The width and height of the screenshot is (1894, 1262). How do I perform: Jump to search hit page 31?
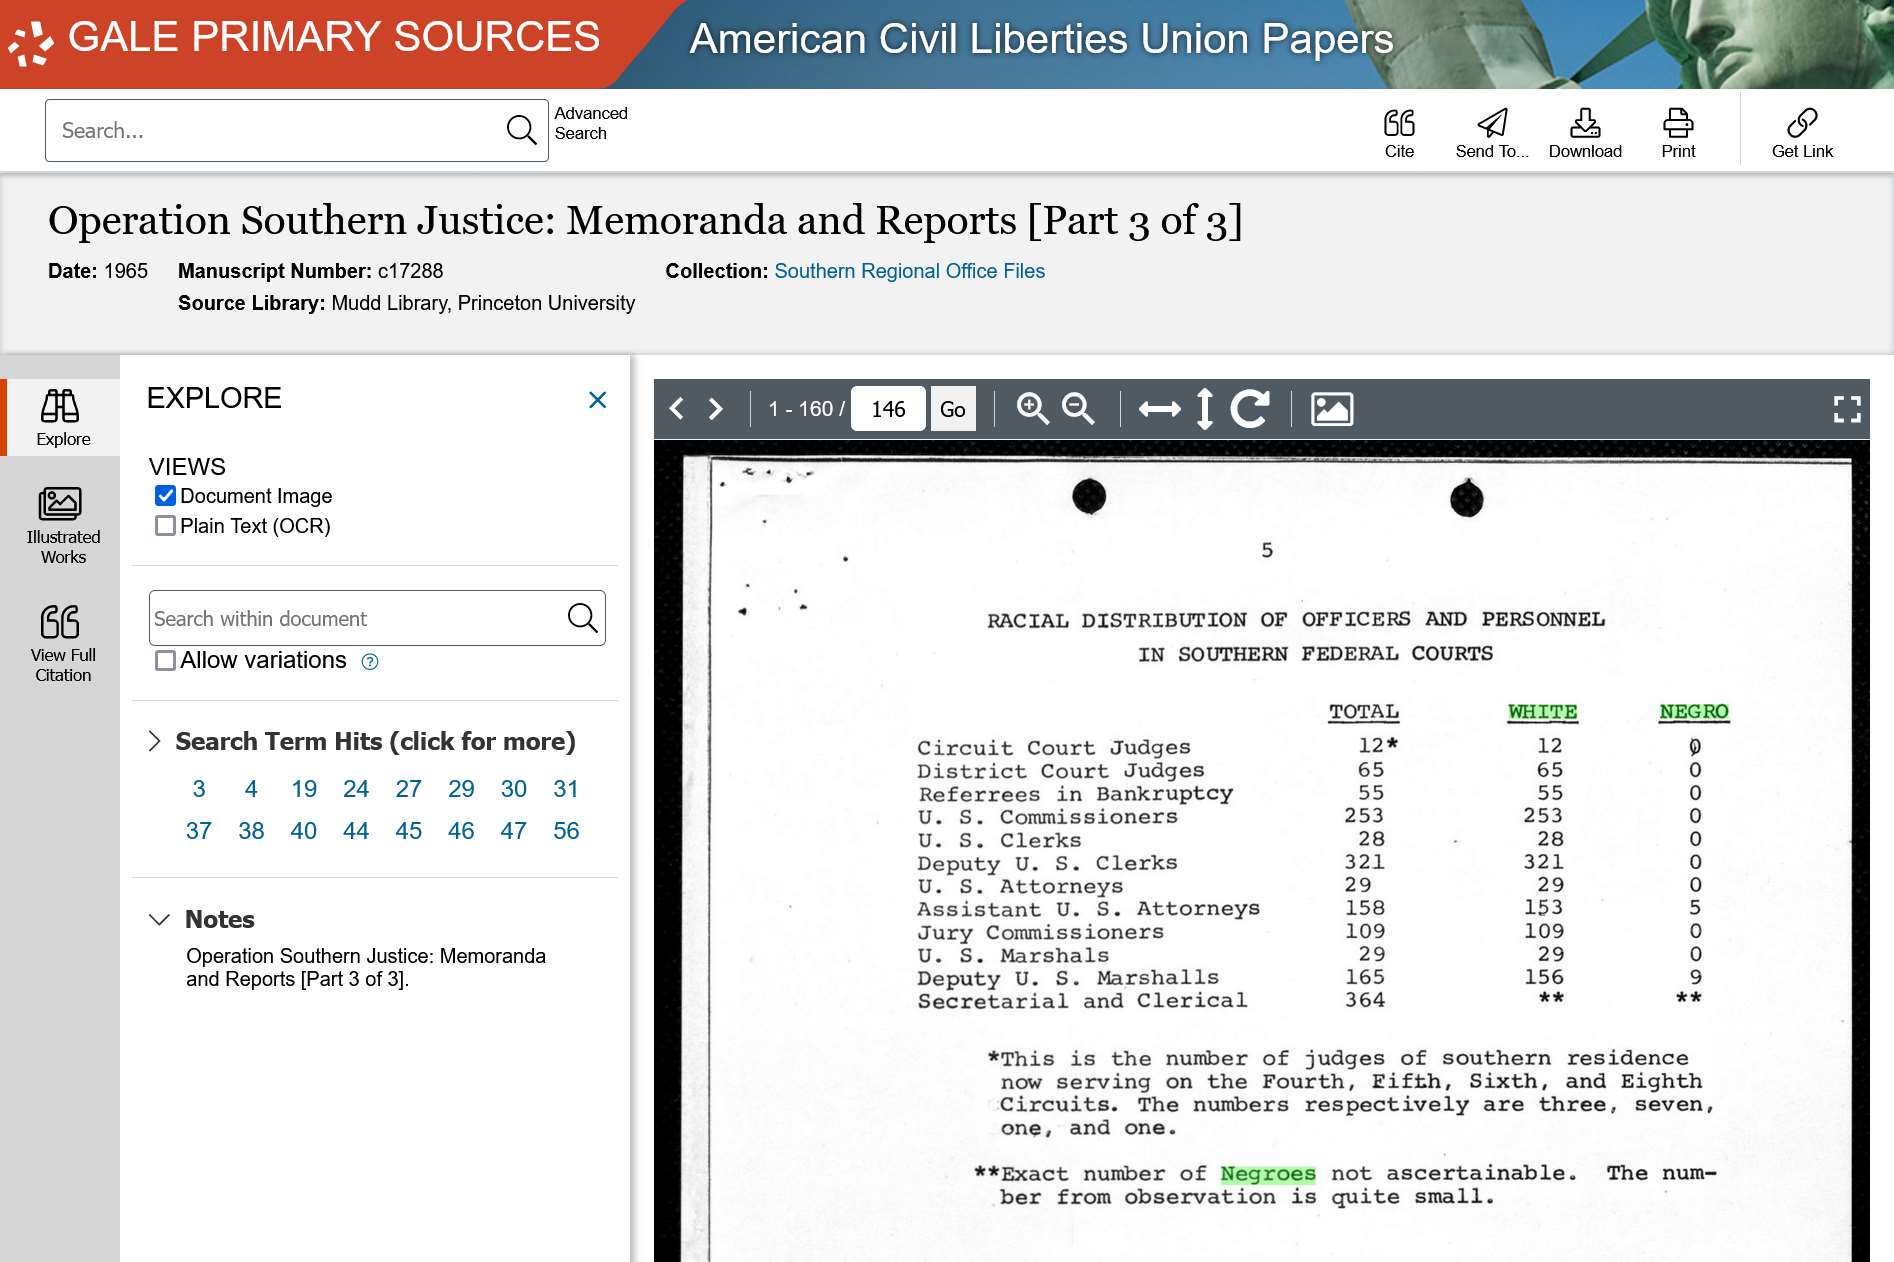click(x=566, y=789)
